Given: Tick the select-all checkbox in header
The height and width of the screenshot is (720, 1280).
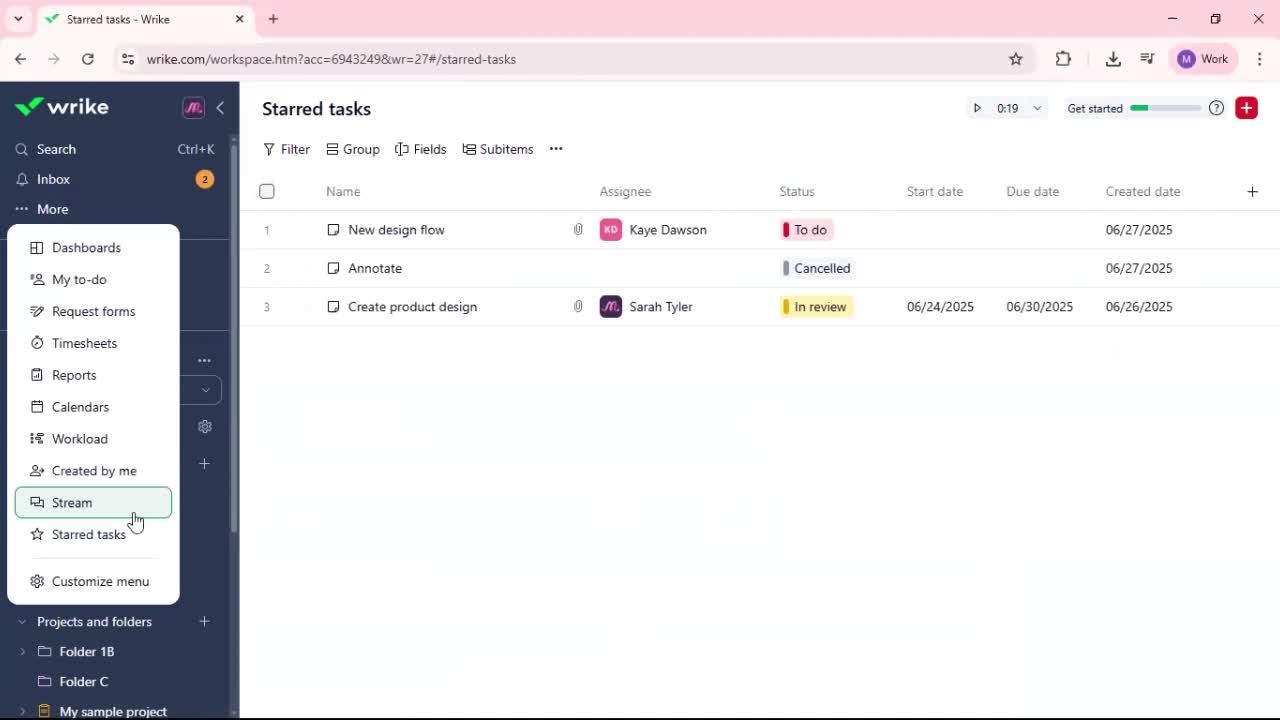Looking at the screenshot, I should (267, 191).
